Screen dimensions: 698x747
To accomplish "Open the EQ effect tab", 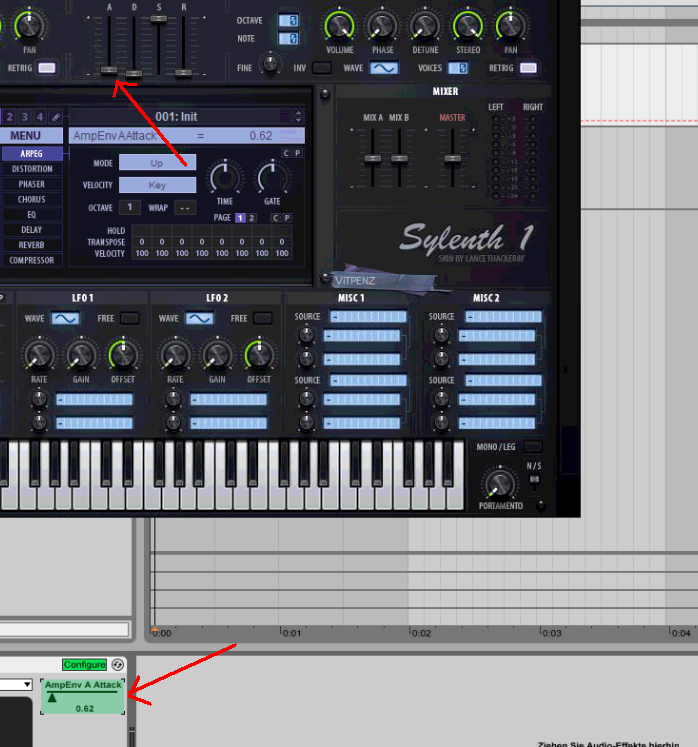I will [31, 214].
